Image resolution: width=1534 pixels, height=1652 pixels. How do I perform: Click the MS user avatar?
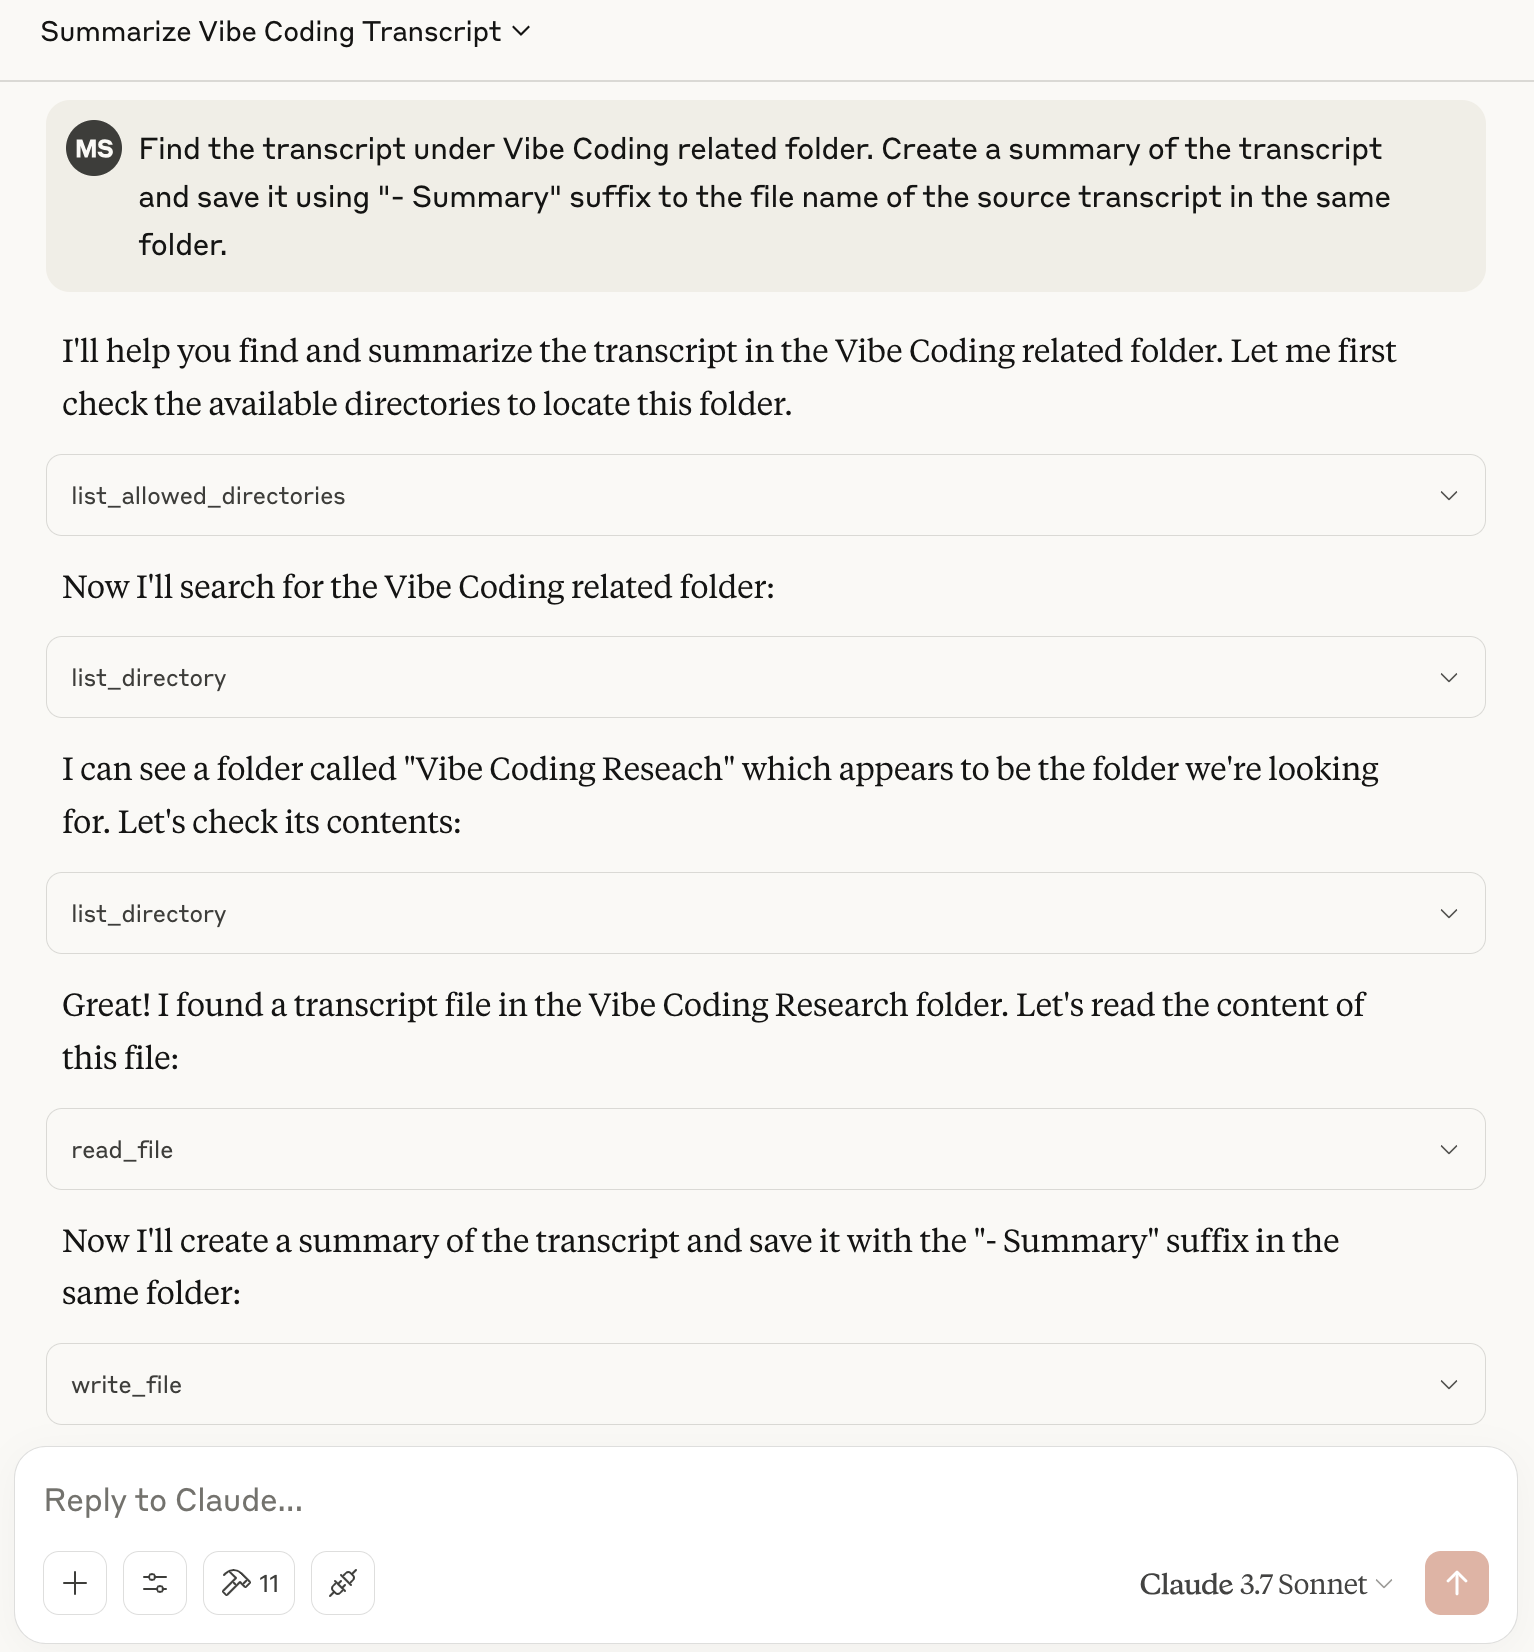[x=94, y=149]
